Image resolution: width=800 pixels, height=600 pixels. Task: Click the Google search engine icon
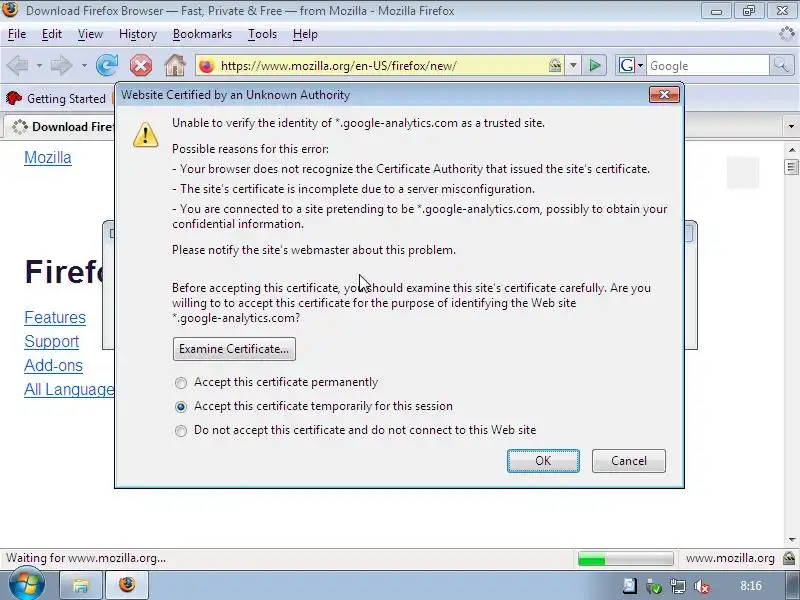coord(627,65)
